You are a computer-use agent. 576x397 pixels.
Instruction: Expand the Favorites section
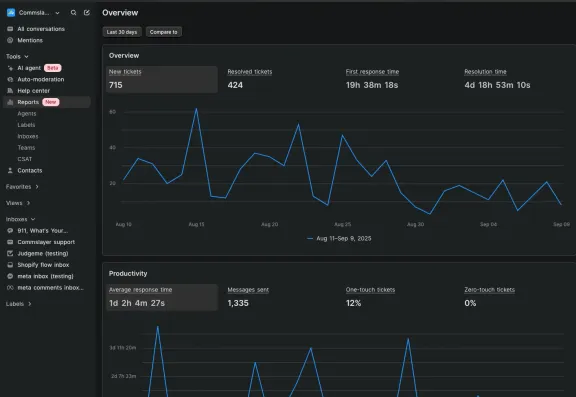22,187
